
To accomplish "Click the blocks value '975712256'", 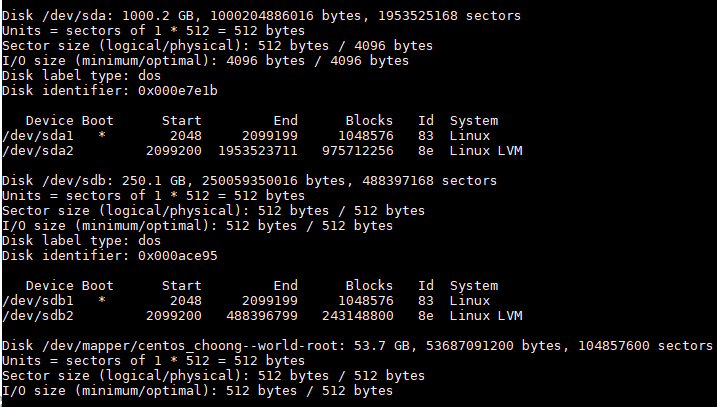I will coord(358,151).
